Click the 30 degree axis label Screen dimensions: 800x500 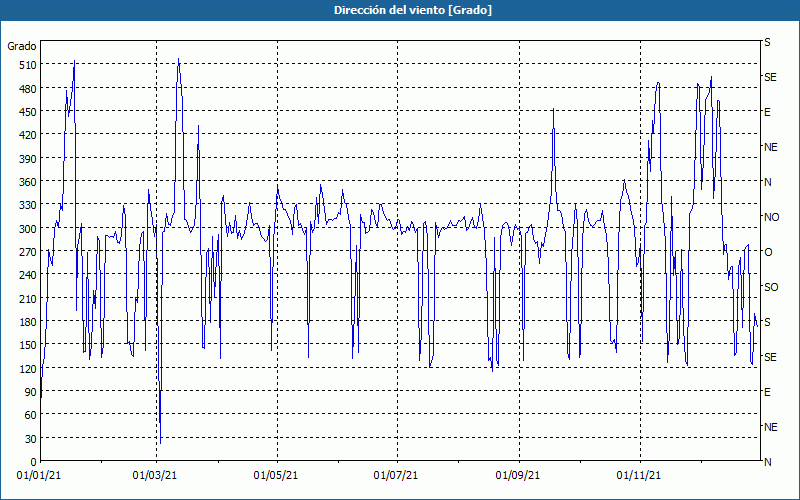point(31,439)
